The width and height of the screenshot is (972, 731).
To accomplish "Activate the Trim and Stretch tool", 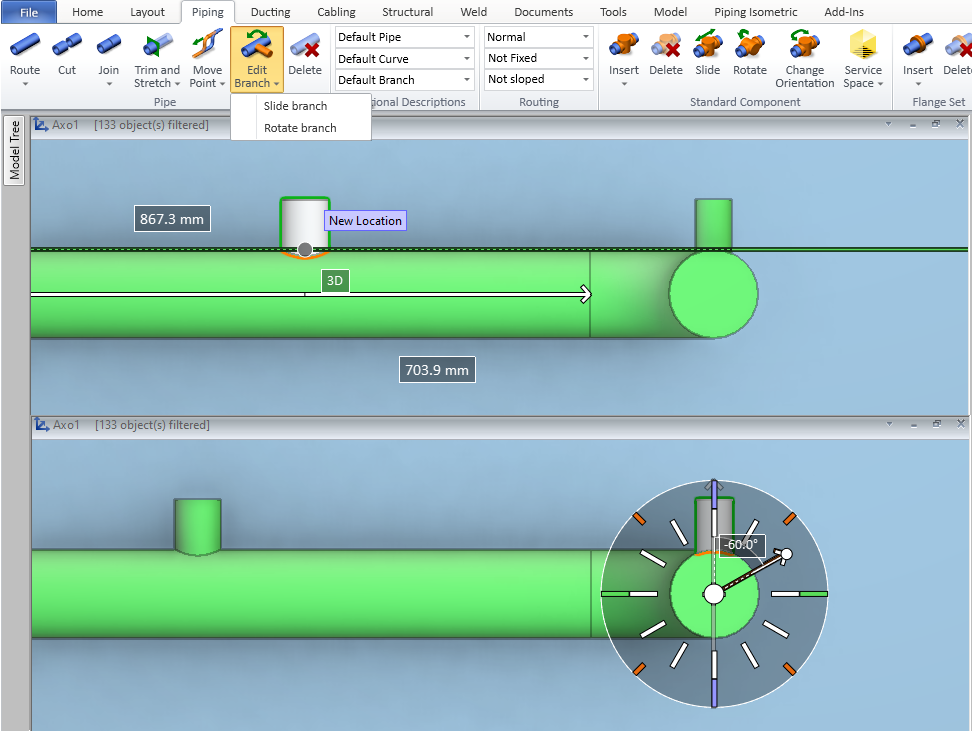I will coord(157,58).
